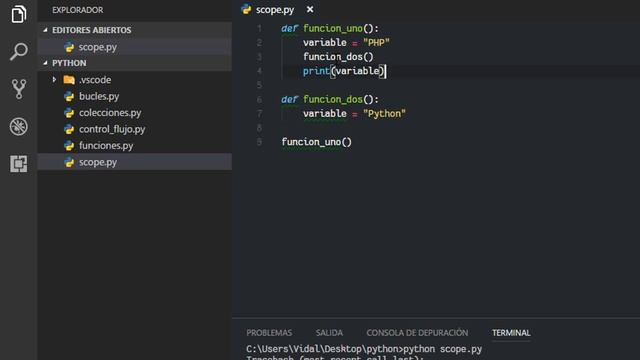The width and height of the screenshot is (640, 360).
Task: Click 'def funcion_dos():' on line 6
Action: [x=330, y=99]
